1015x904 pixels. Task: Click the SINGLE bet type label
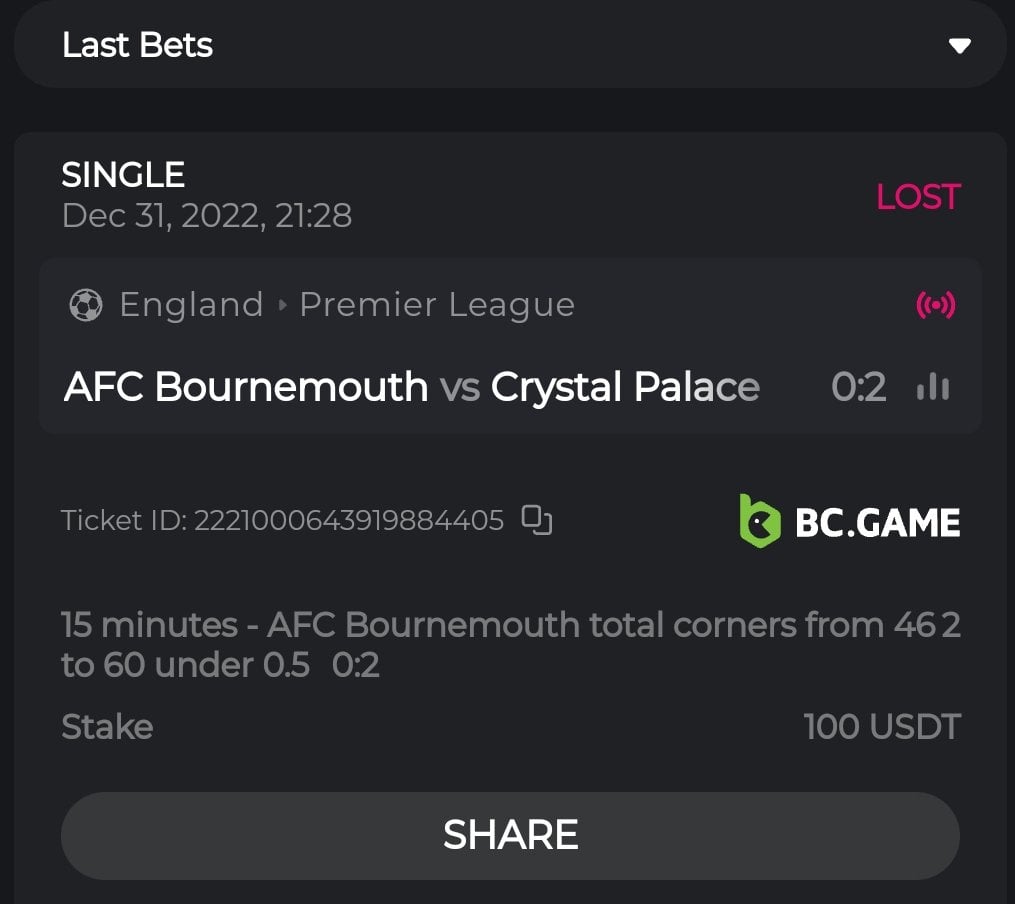click(x=123, y=175)
